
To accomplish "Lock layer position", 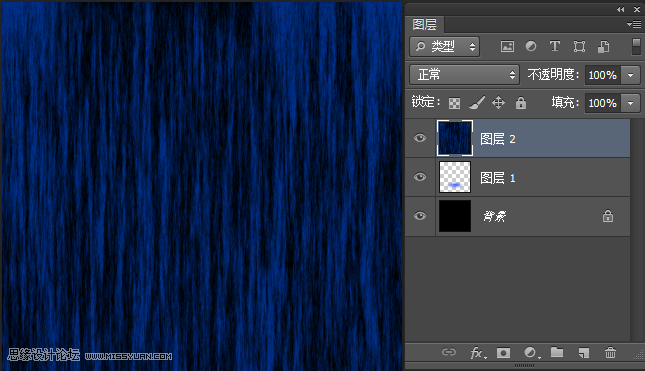I will [498, 102].
